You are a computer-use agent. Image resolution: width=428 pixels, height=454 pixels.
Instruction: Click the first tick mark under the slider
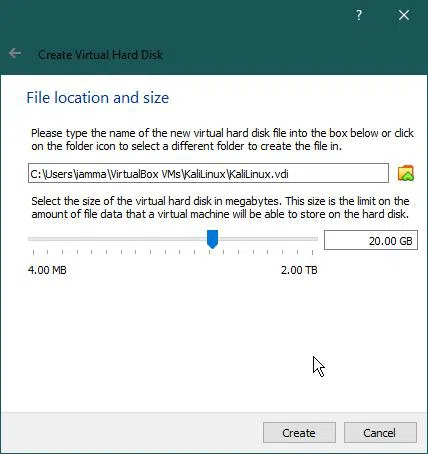click(x=33, y=252)
